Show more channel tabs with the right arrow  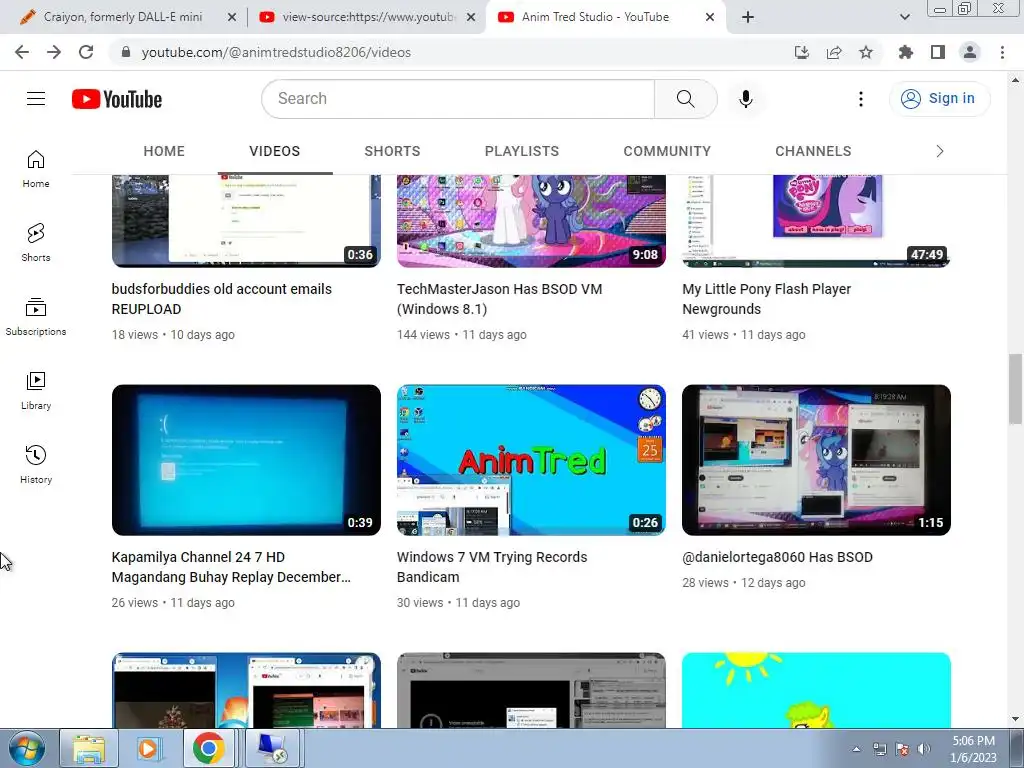coord(940,152)
